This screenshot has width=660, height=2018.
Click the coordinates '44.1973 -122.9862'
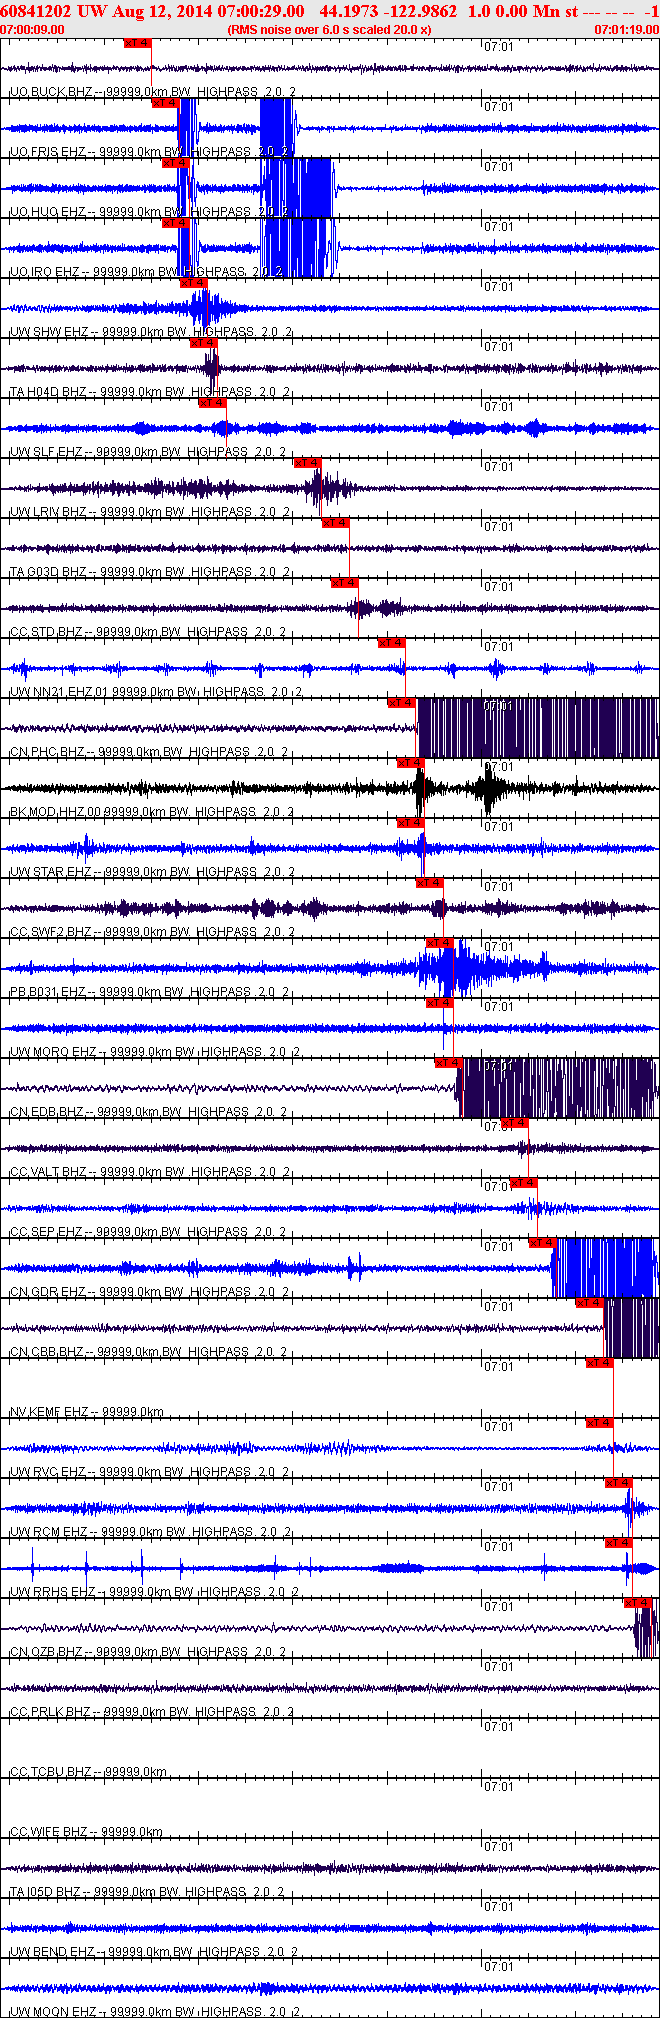click(x=388, y=11)
